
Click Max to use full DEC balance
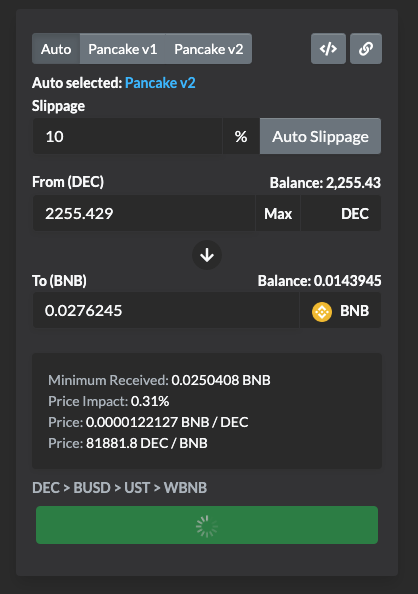(278, 213)
